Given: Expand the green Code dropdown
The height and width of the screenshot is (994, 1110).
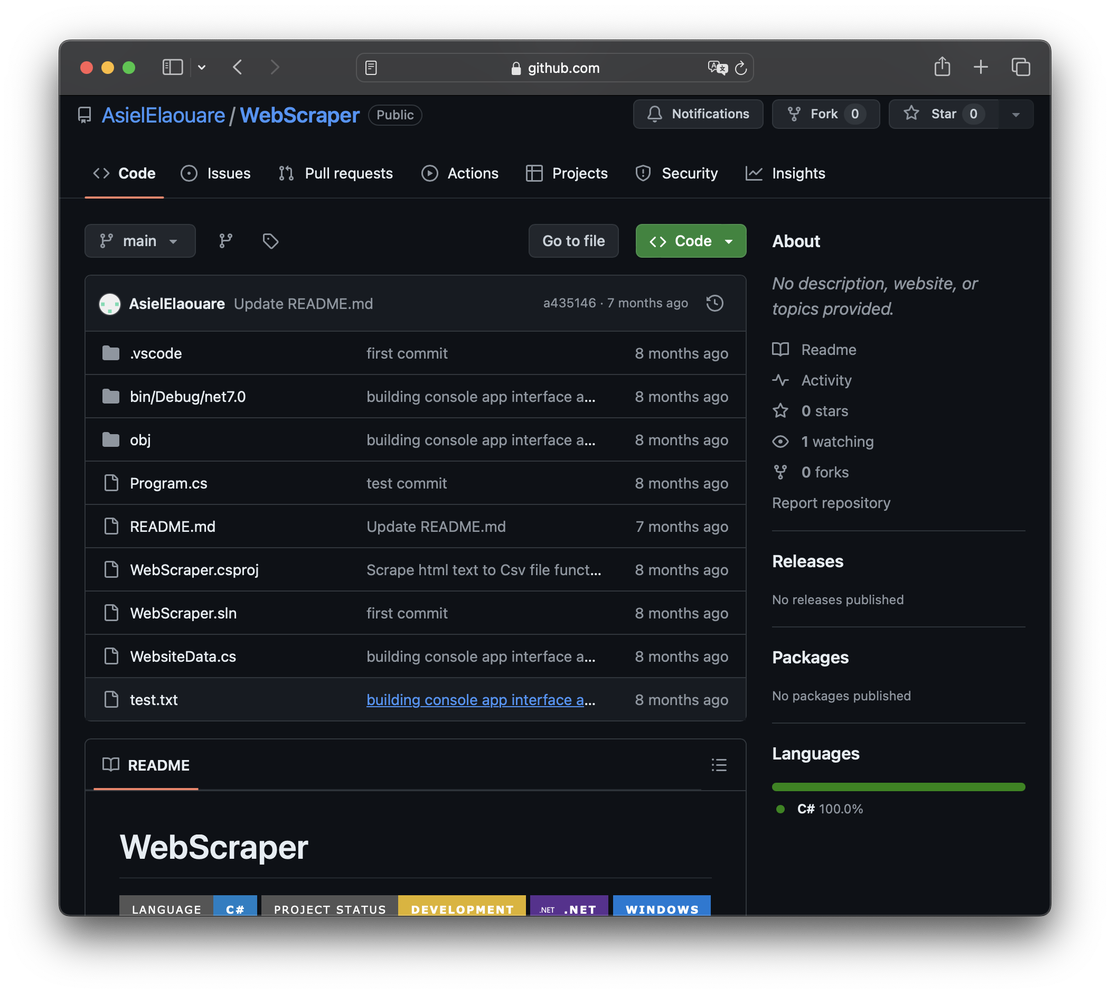Looking at the screenshot, I should [690, 240].
